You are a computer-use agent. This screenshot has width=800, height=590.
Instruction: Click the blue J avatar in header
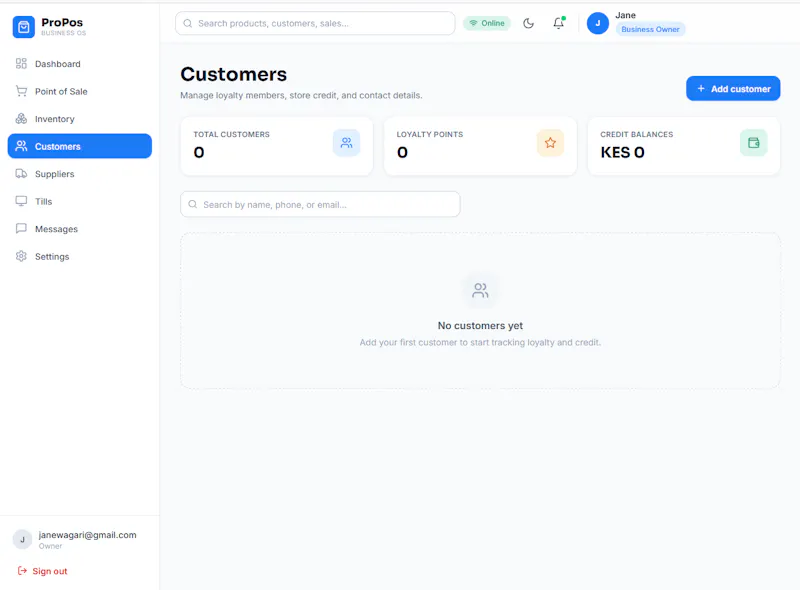click(x=598, y=23)
